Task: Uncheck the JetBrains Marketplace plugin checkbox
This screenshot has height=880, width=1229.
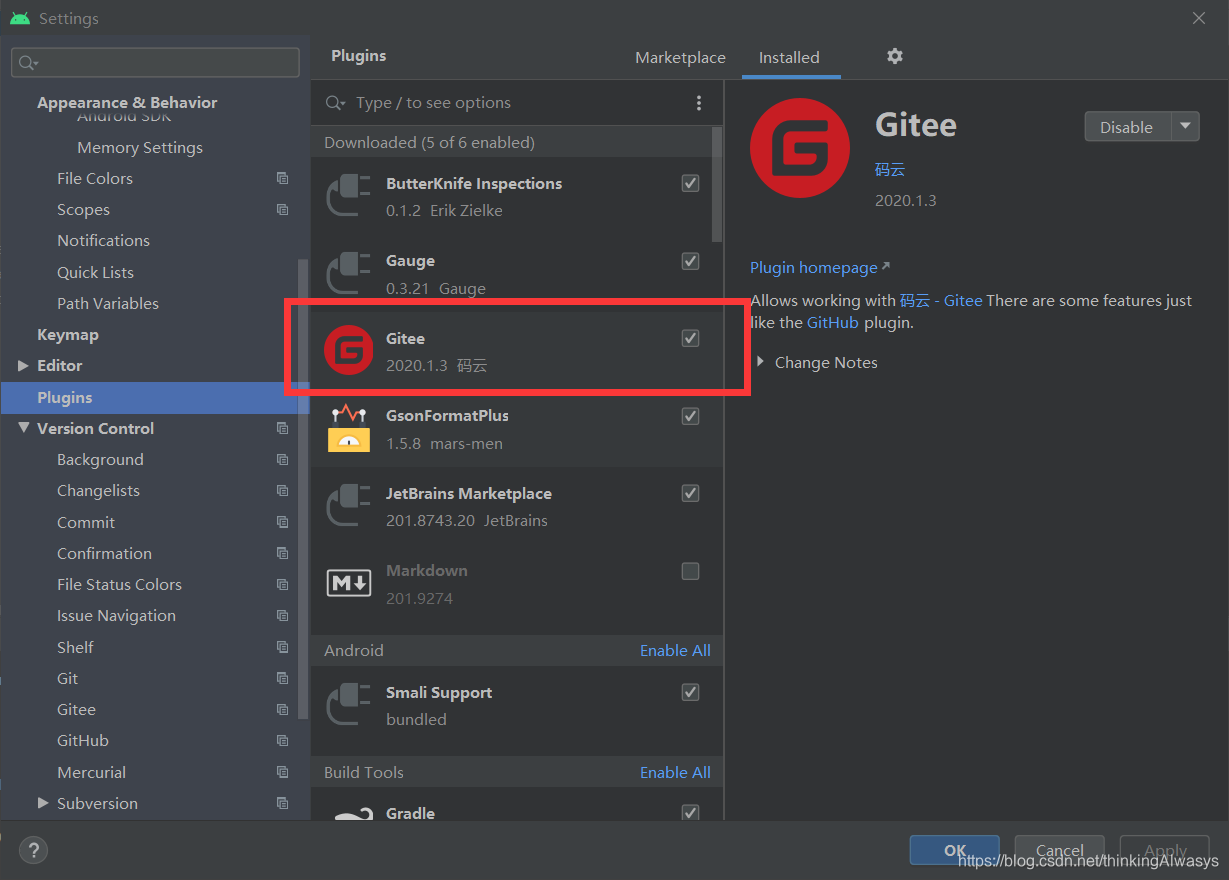Action: coord(690,493)
